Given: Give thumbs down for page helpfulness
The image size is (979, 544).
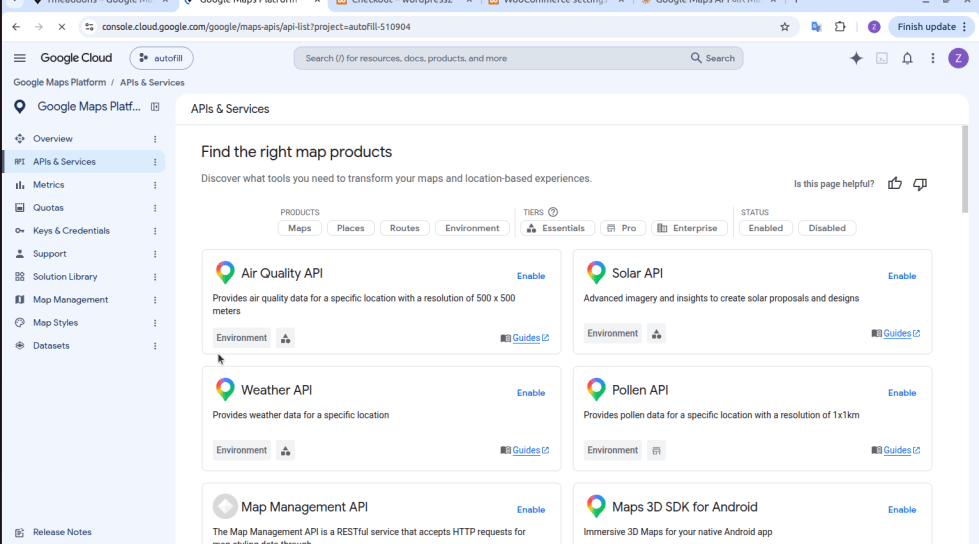Looking at the screenshot, I should coord(920,184).
